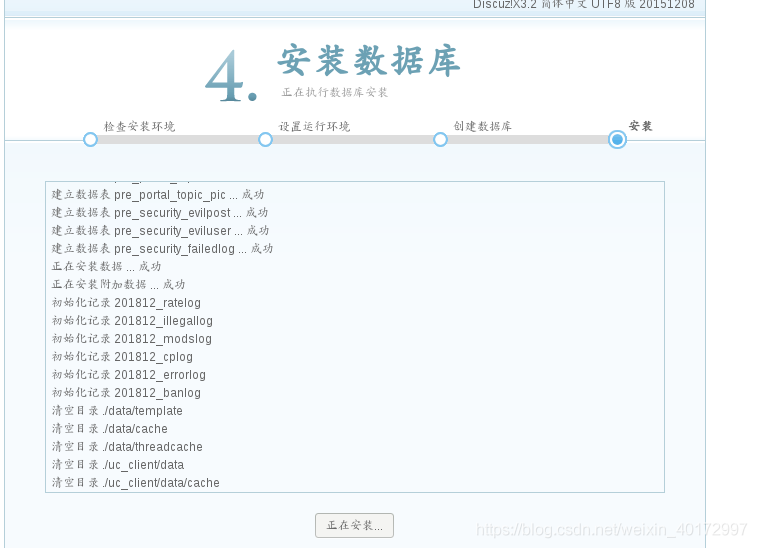757x548 pixels.
Task: Click log line 201812_cplog
Action: click(122, 357)
